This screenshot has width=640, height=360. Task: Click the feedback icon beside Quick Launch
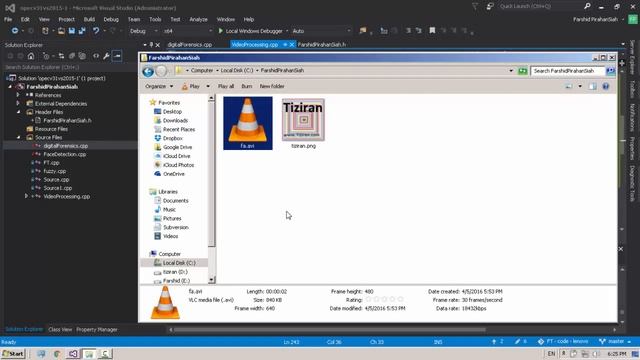[x=490, y=7]
